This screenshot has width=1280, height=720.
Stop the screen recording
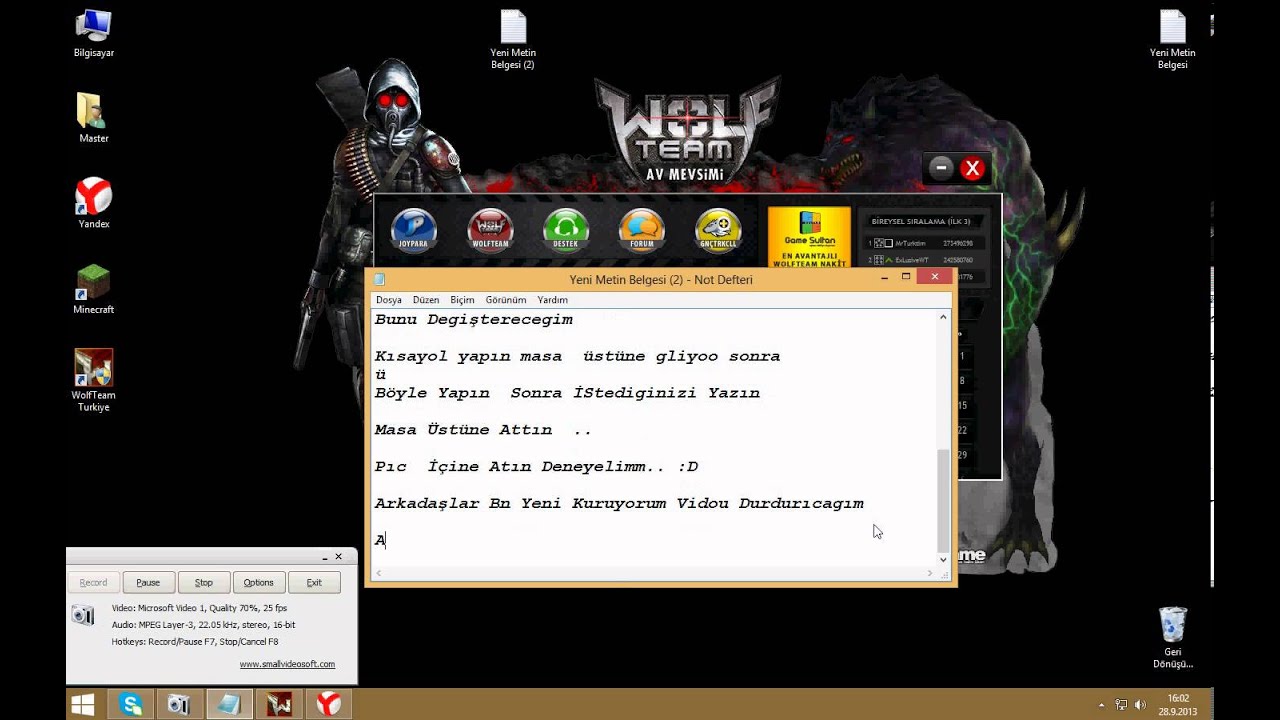(203, 582)
